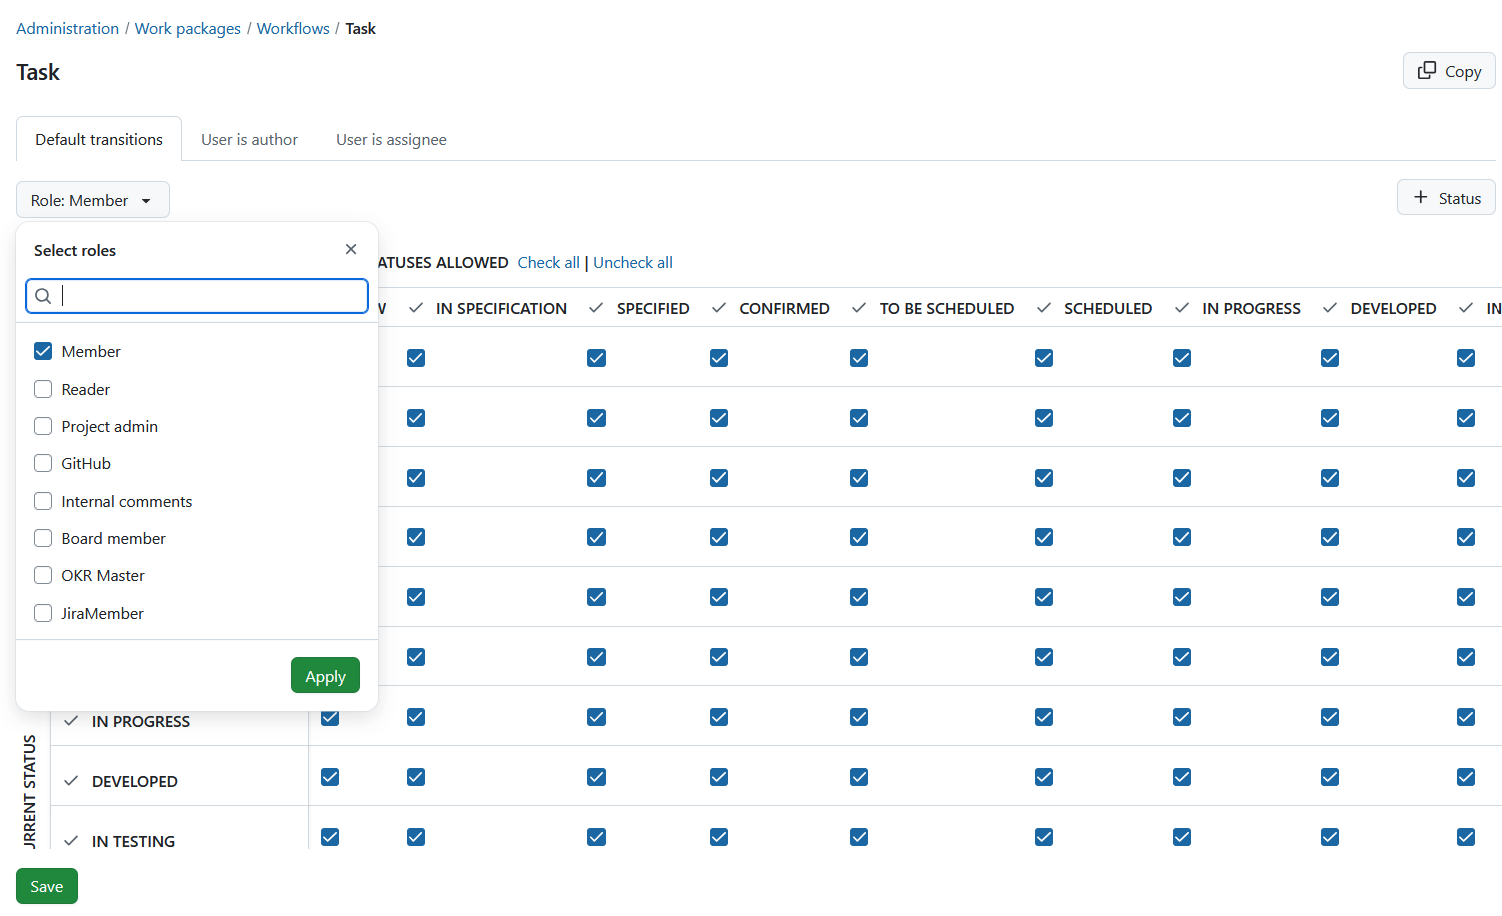Click the DEVELOPED row label

[x=135, y=781]
